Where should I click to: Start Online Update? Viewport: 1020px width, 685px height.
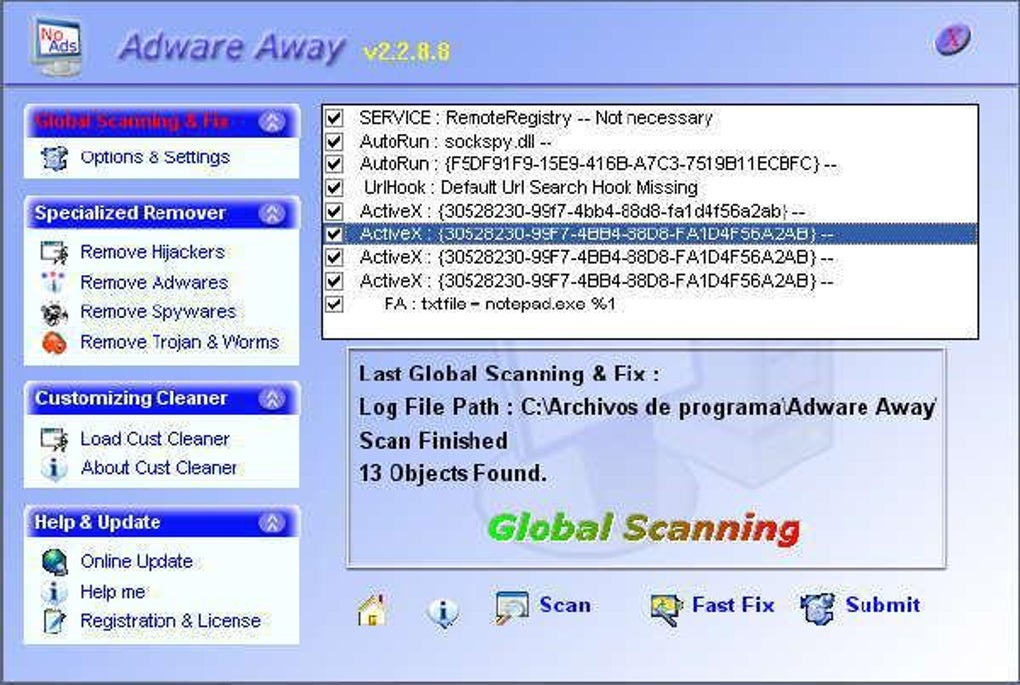(136, 561)
